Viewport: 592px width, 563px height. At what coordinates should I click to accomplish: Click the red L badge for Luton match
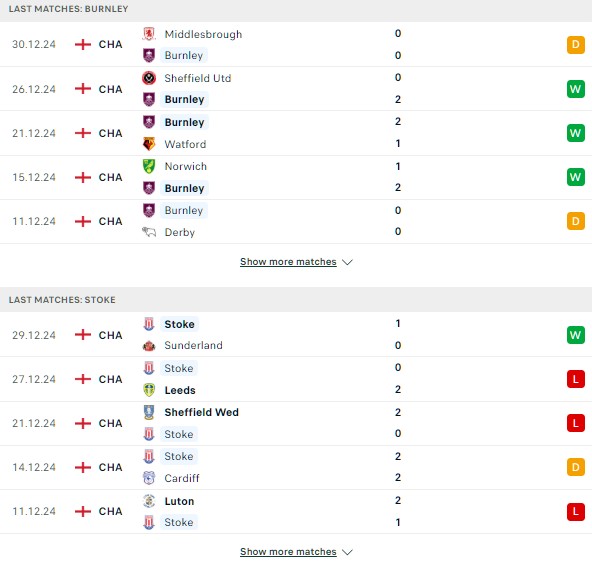tap(575, 511)
